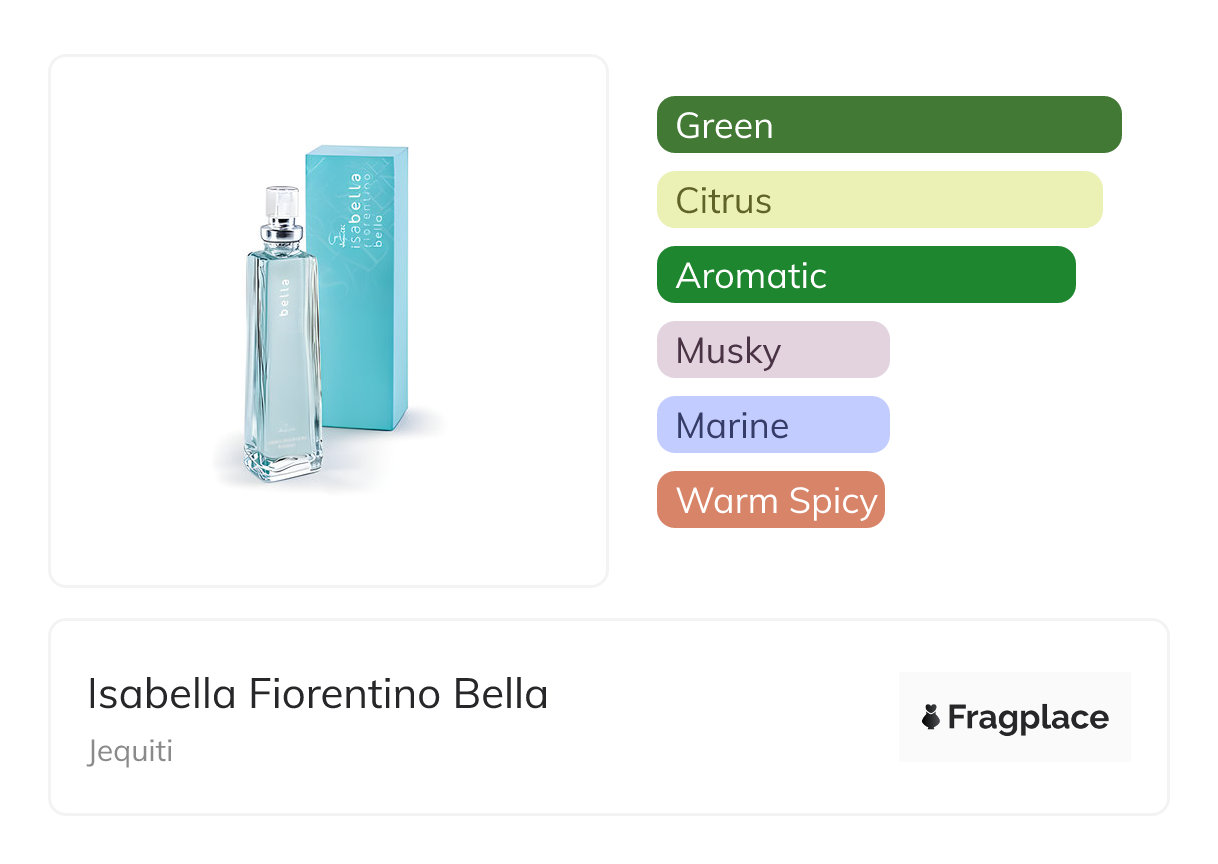
Task: Select the Marine accord bar
Action: click(772, 425)
